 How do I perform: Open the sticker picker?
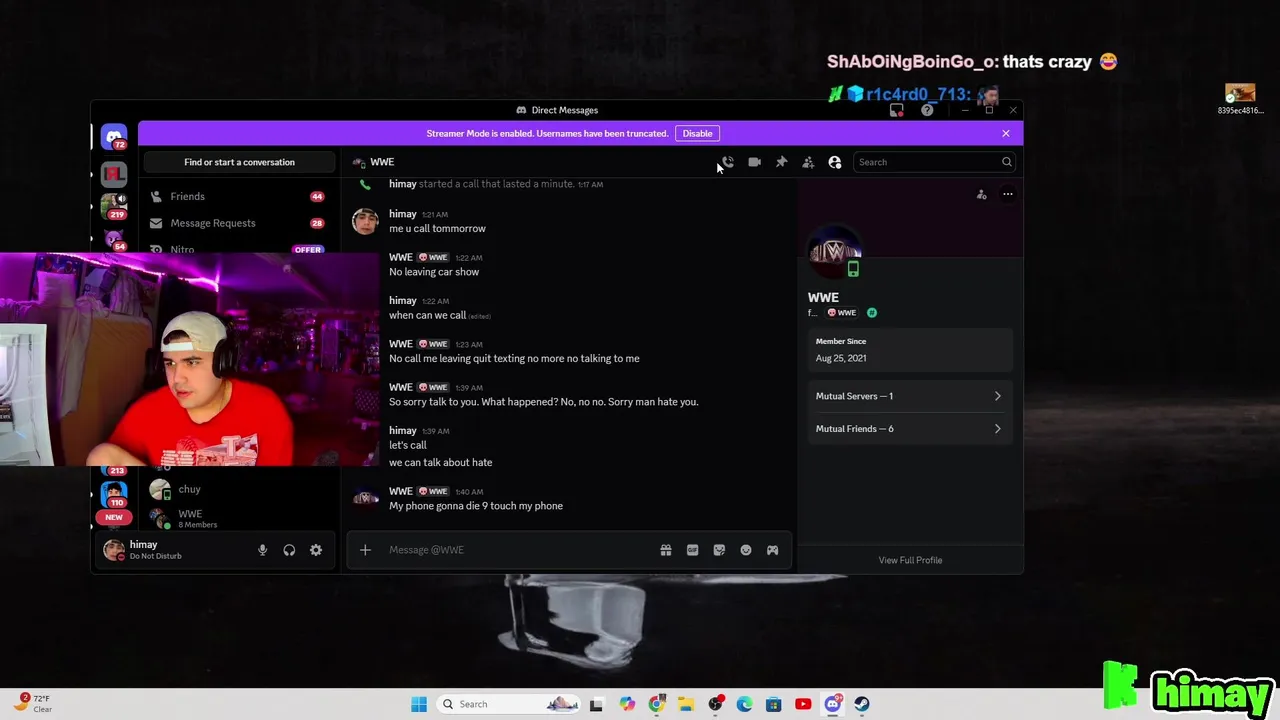[x=719, y=550]
